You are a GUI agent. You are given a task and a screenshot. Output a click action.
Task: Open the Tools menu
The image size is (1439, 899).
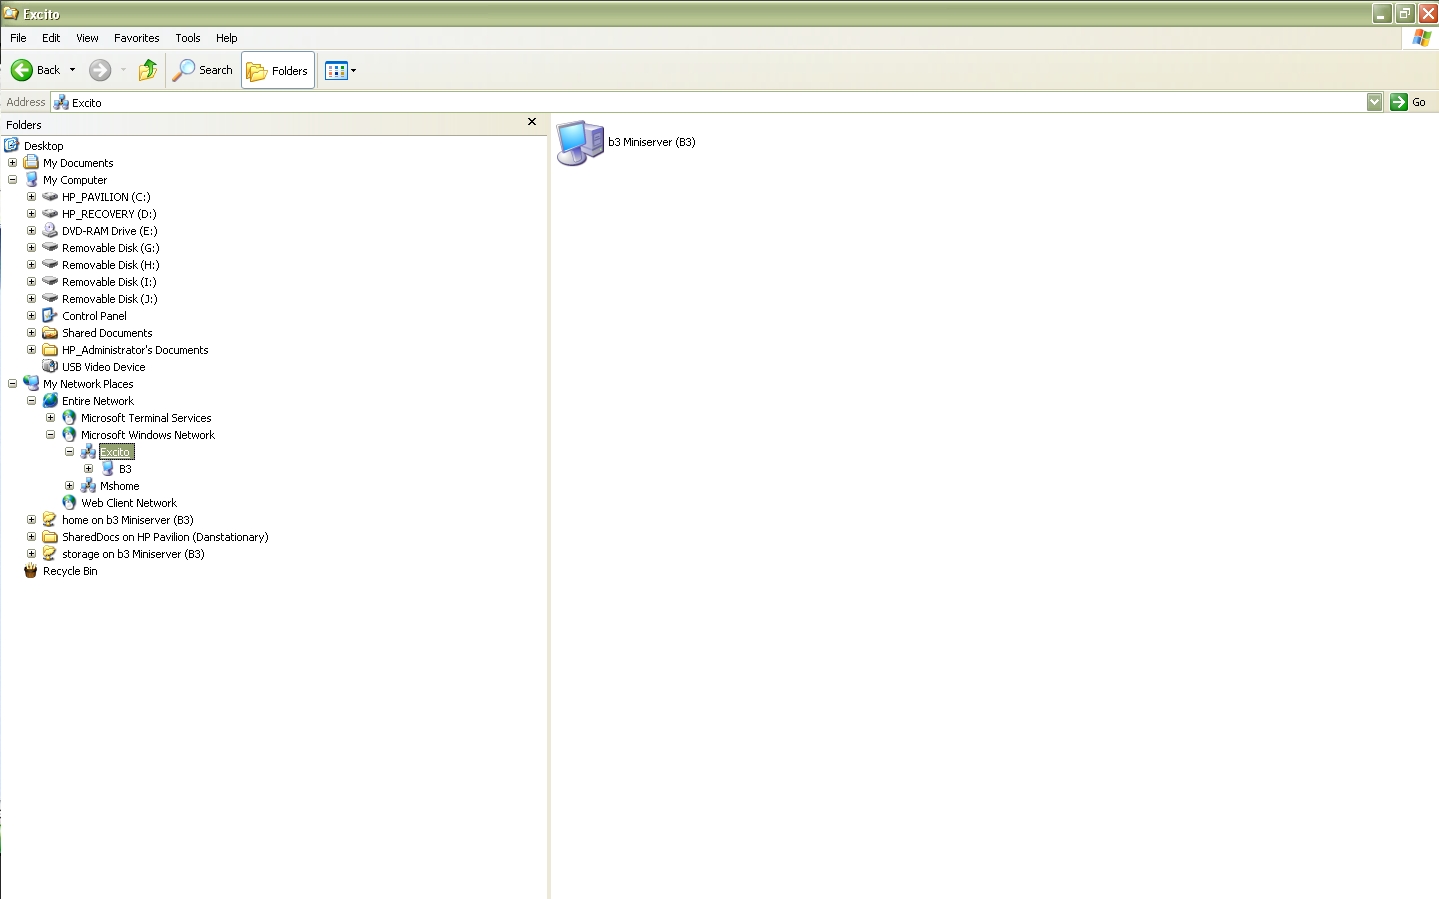188,38
